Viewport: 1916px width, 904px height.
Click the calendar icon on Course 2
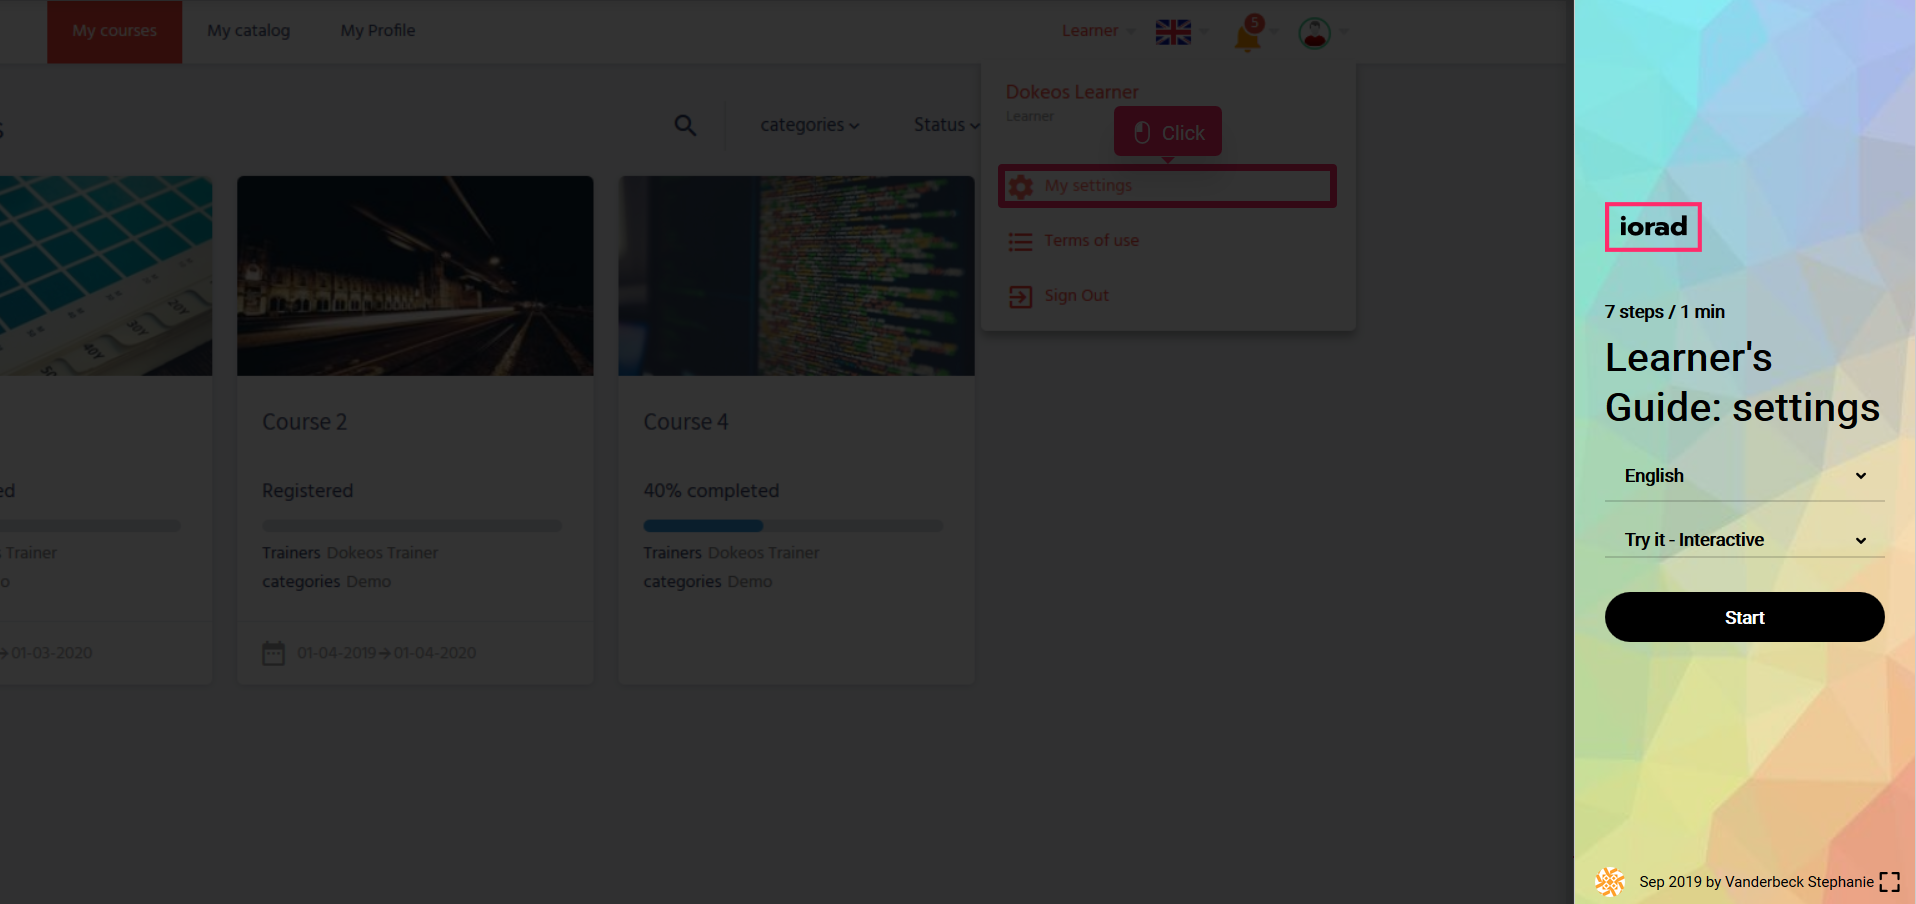coord(273,653)
